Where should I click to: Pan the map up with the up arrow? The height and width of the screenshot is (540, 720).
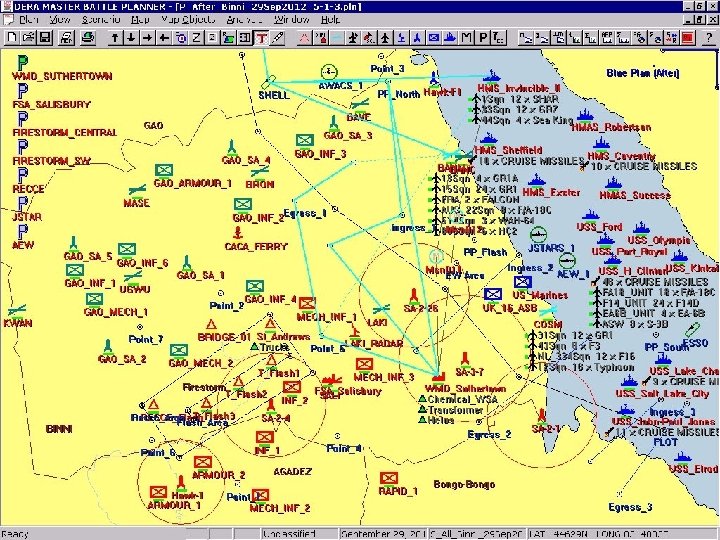(x=115, y=38)
